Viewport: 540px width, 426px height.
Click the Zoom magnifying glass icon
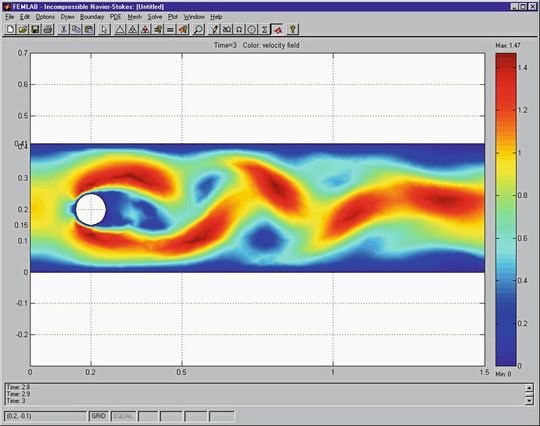pos(198,29)
